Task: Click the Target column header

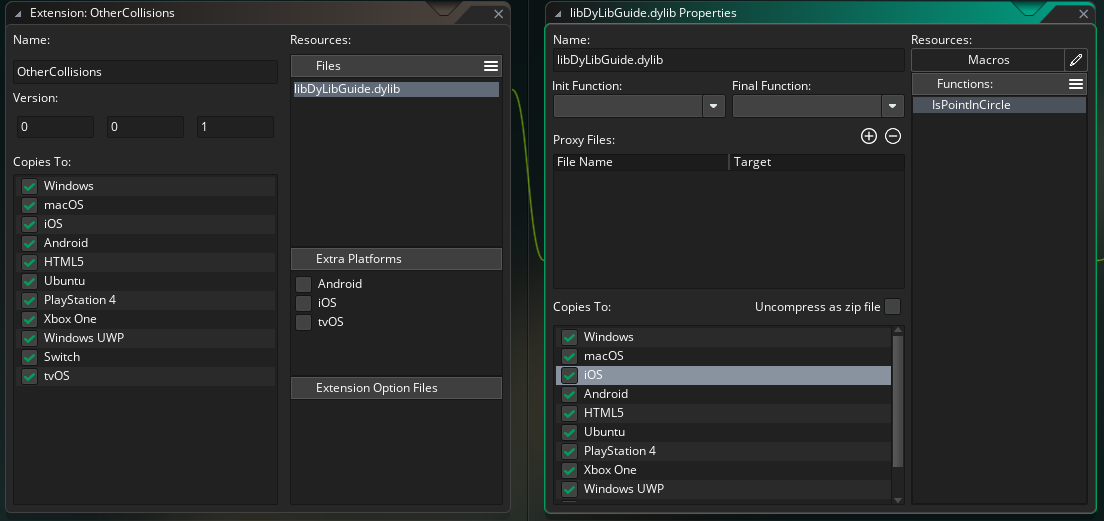Action: point(817,163)
